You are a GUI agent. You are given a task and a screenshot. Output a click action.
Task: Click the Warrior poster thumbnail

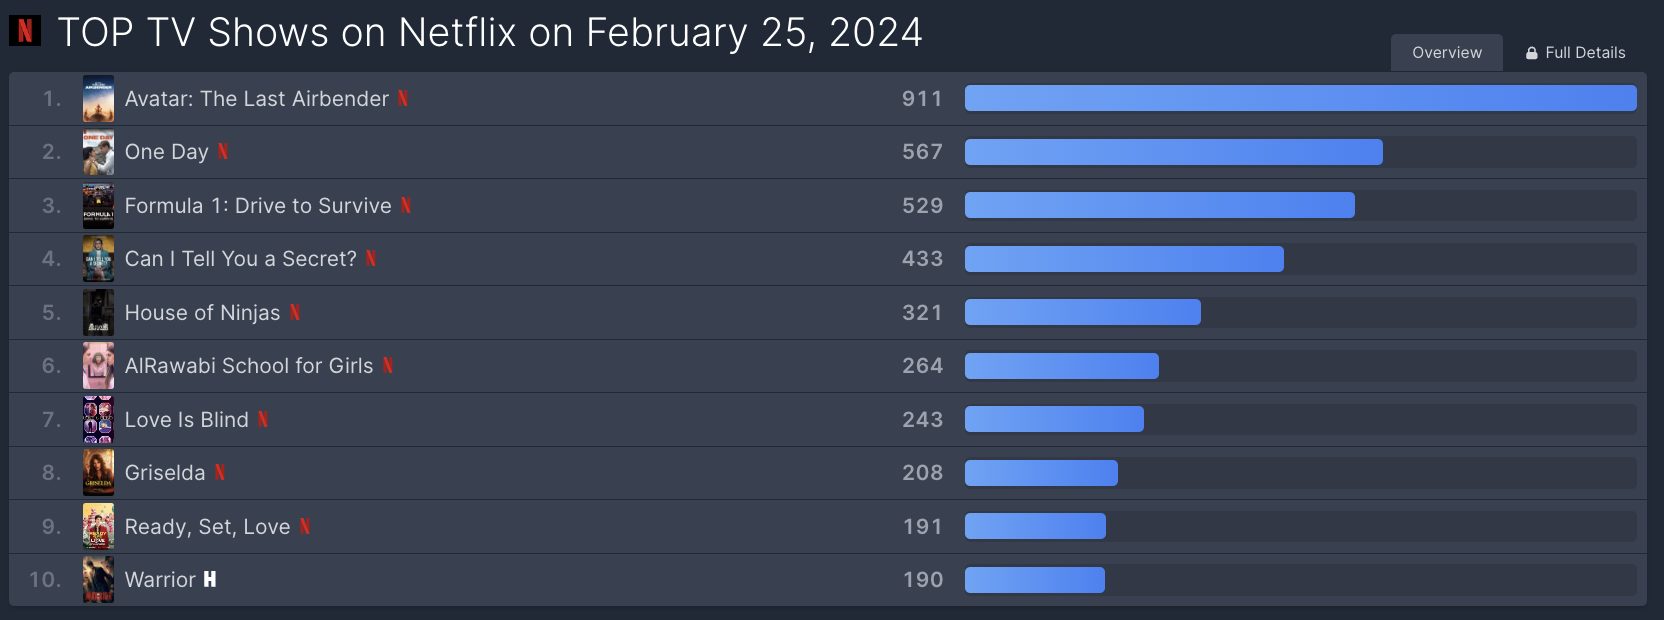click(x=98, y=579)
